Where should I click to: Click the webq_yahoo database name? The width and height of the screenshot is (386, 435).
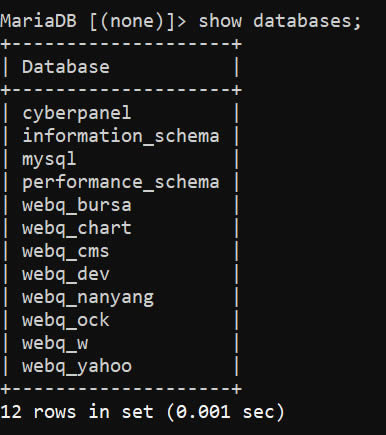[77, 367]
